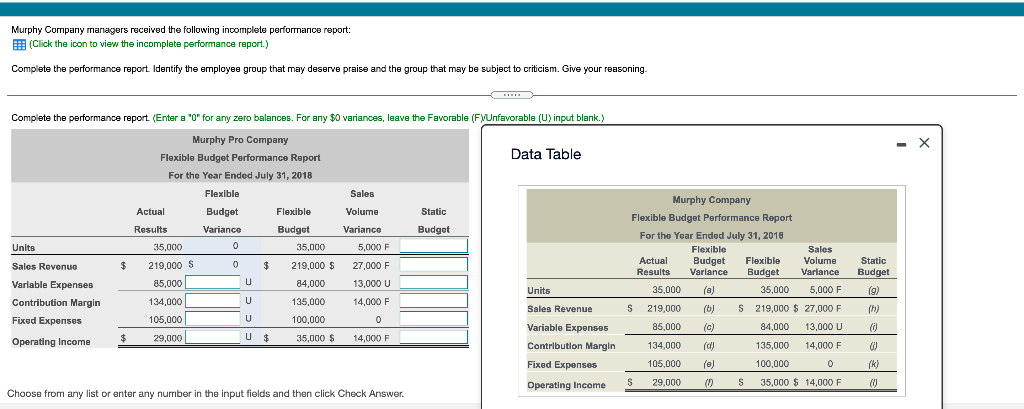Click the 'Murphy Company' heading in Data Table
This screenshot has height=409, width=1024.
tap(711, 200)
